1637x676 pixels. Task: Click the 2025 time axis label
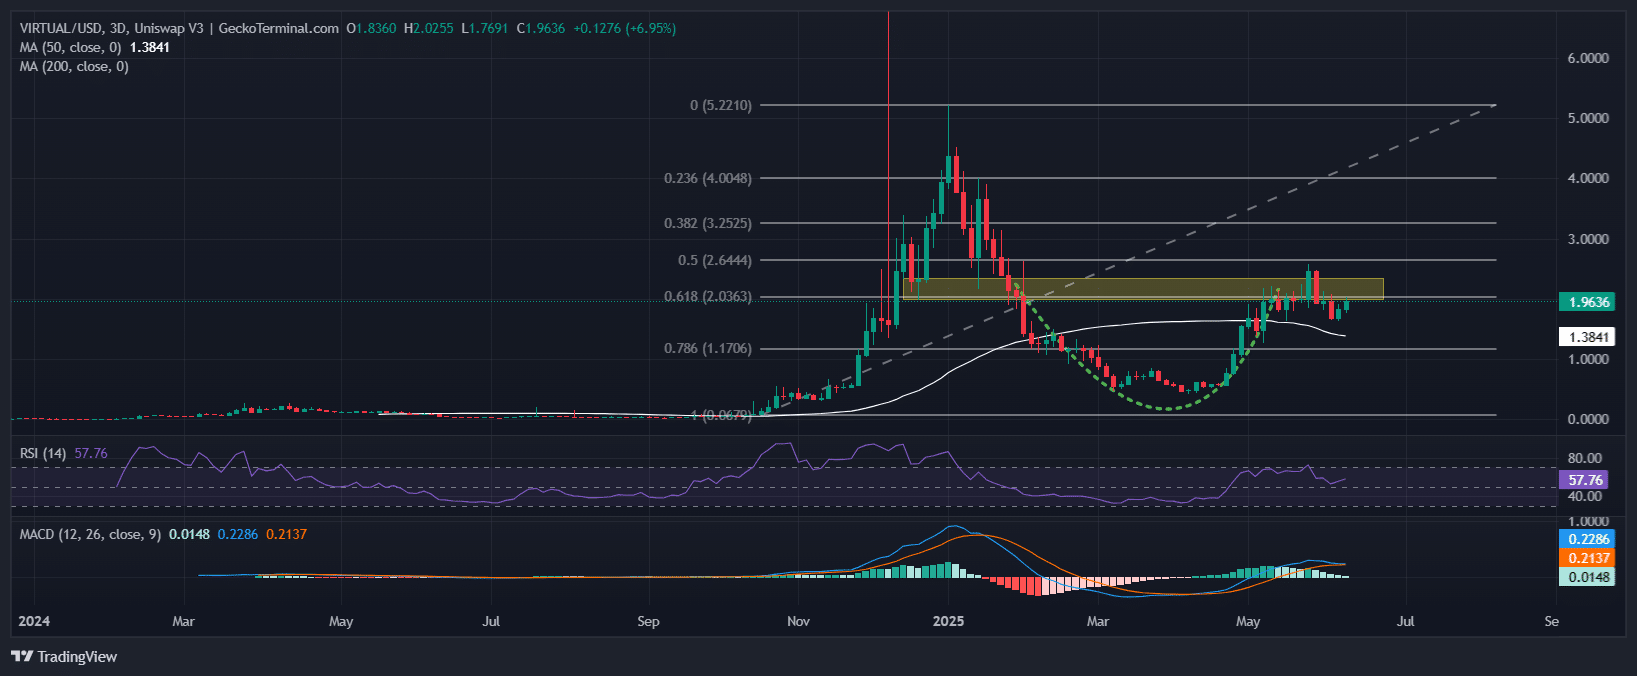pos(948,621)
